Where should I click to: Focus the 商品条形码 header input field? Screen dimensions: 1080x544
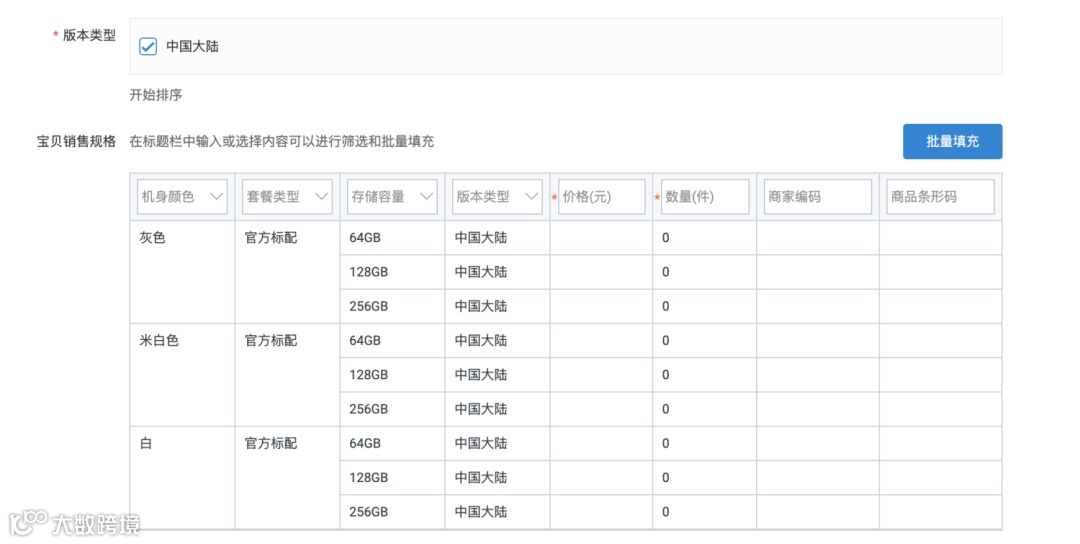(x=940, y=197)
